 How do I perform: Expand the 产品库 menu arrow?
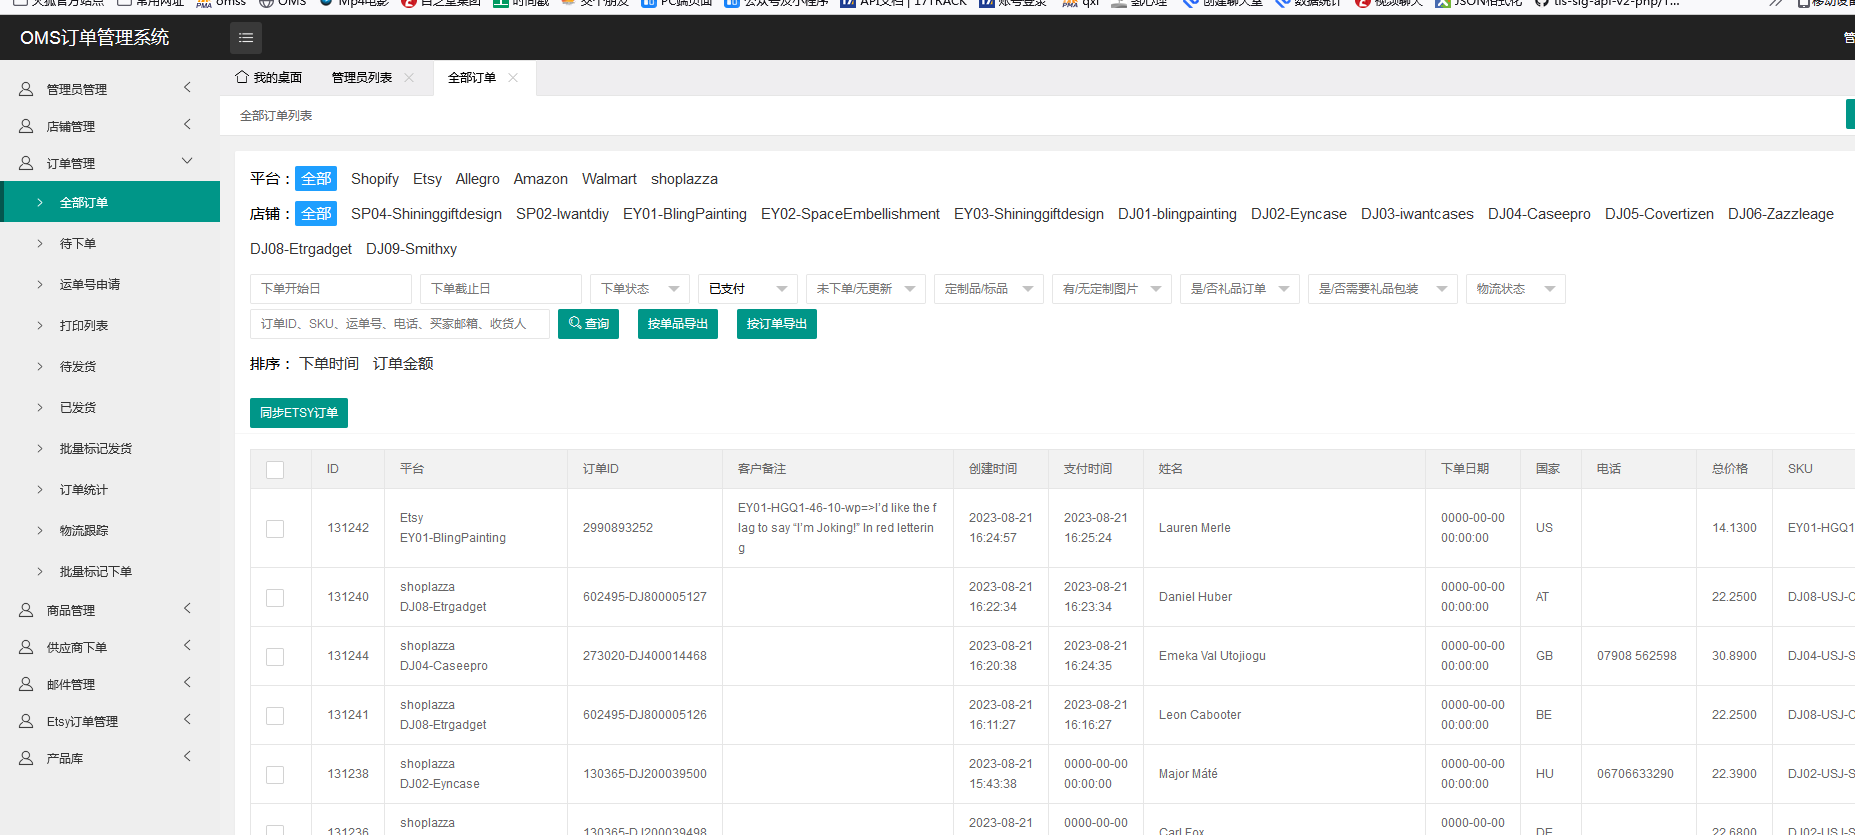[x=187, y=757]
